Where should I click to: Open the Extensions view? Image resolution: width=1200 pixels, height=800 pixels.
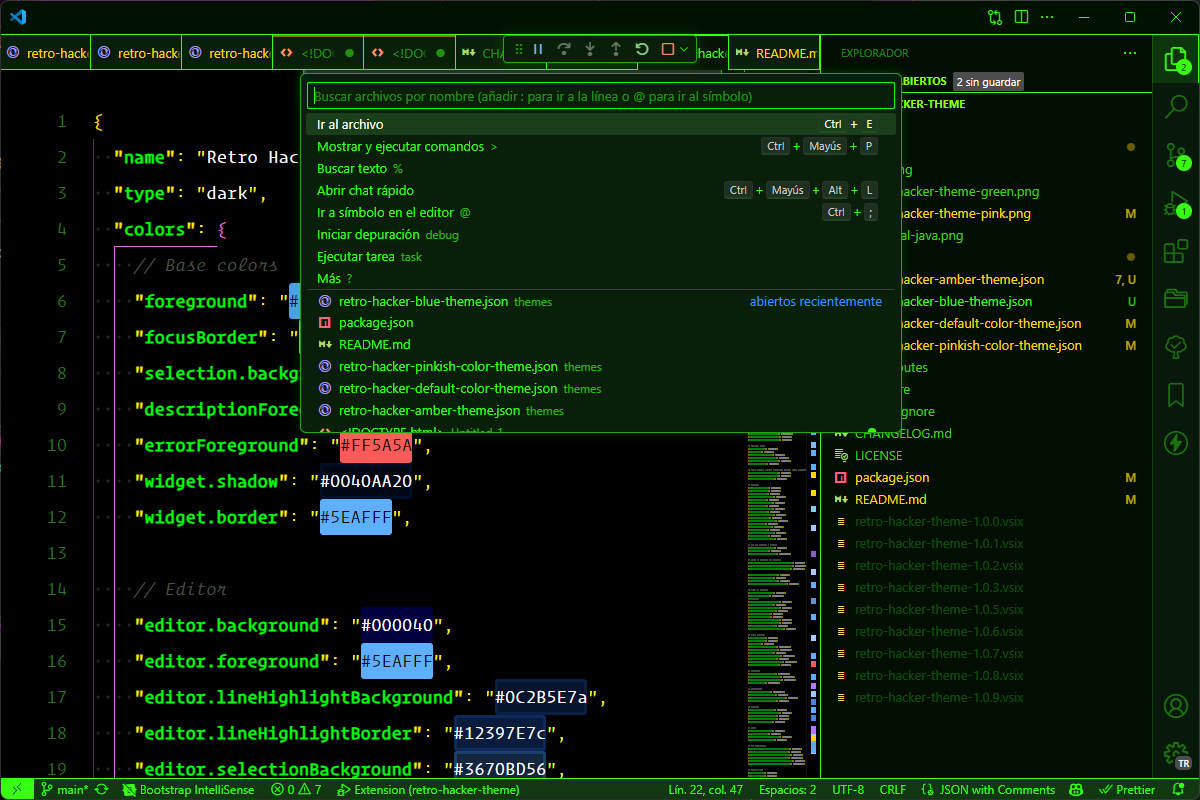(1176, 252)
